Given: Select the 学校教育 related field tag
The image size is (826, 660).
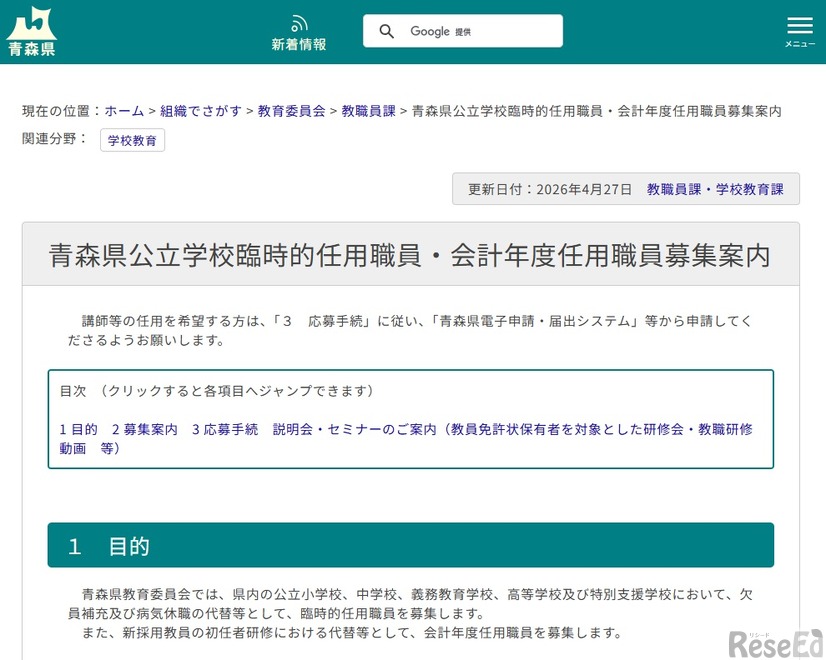Looking at the screenshot, I should pos(132,141).
